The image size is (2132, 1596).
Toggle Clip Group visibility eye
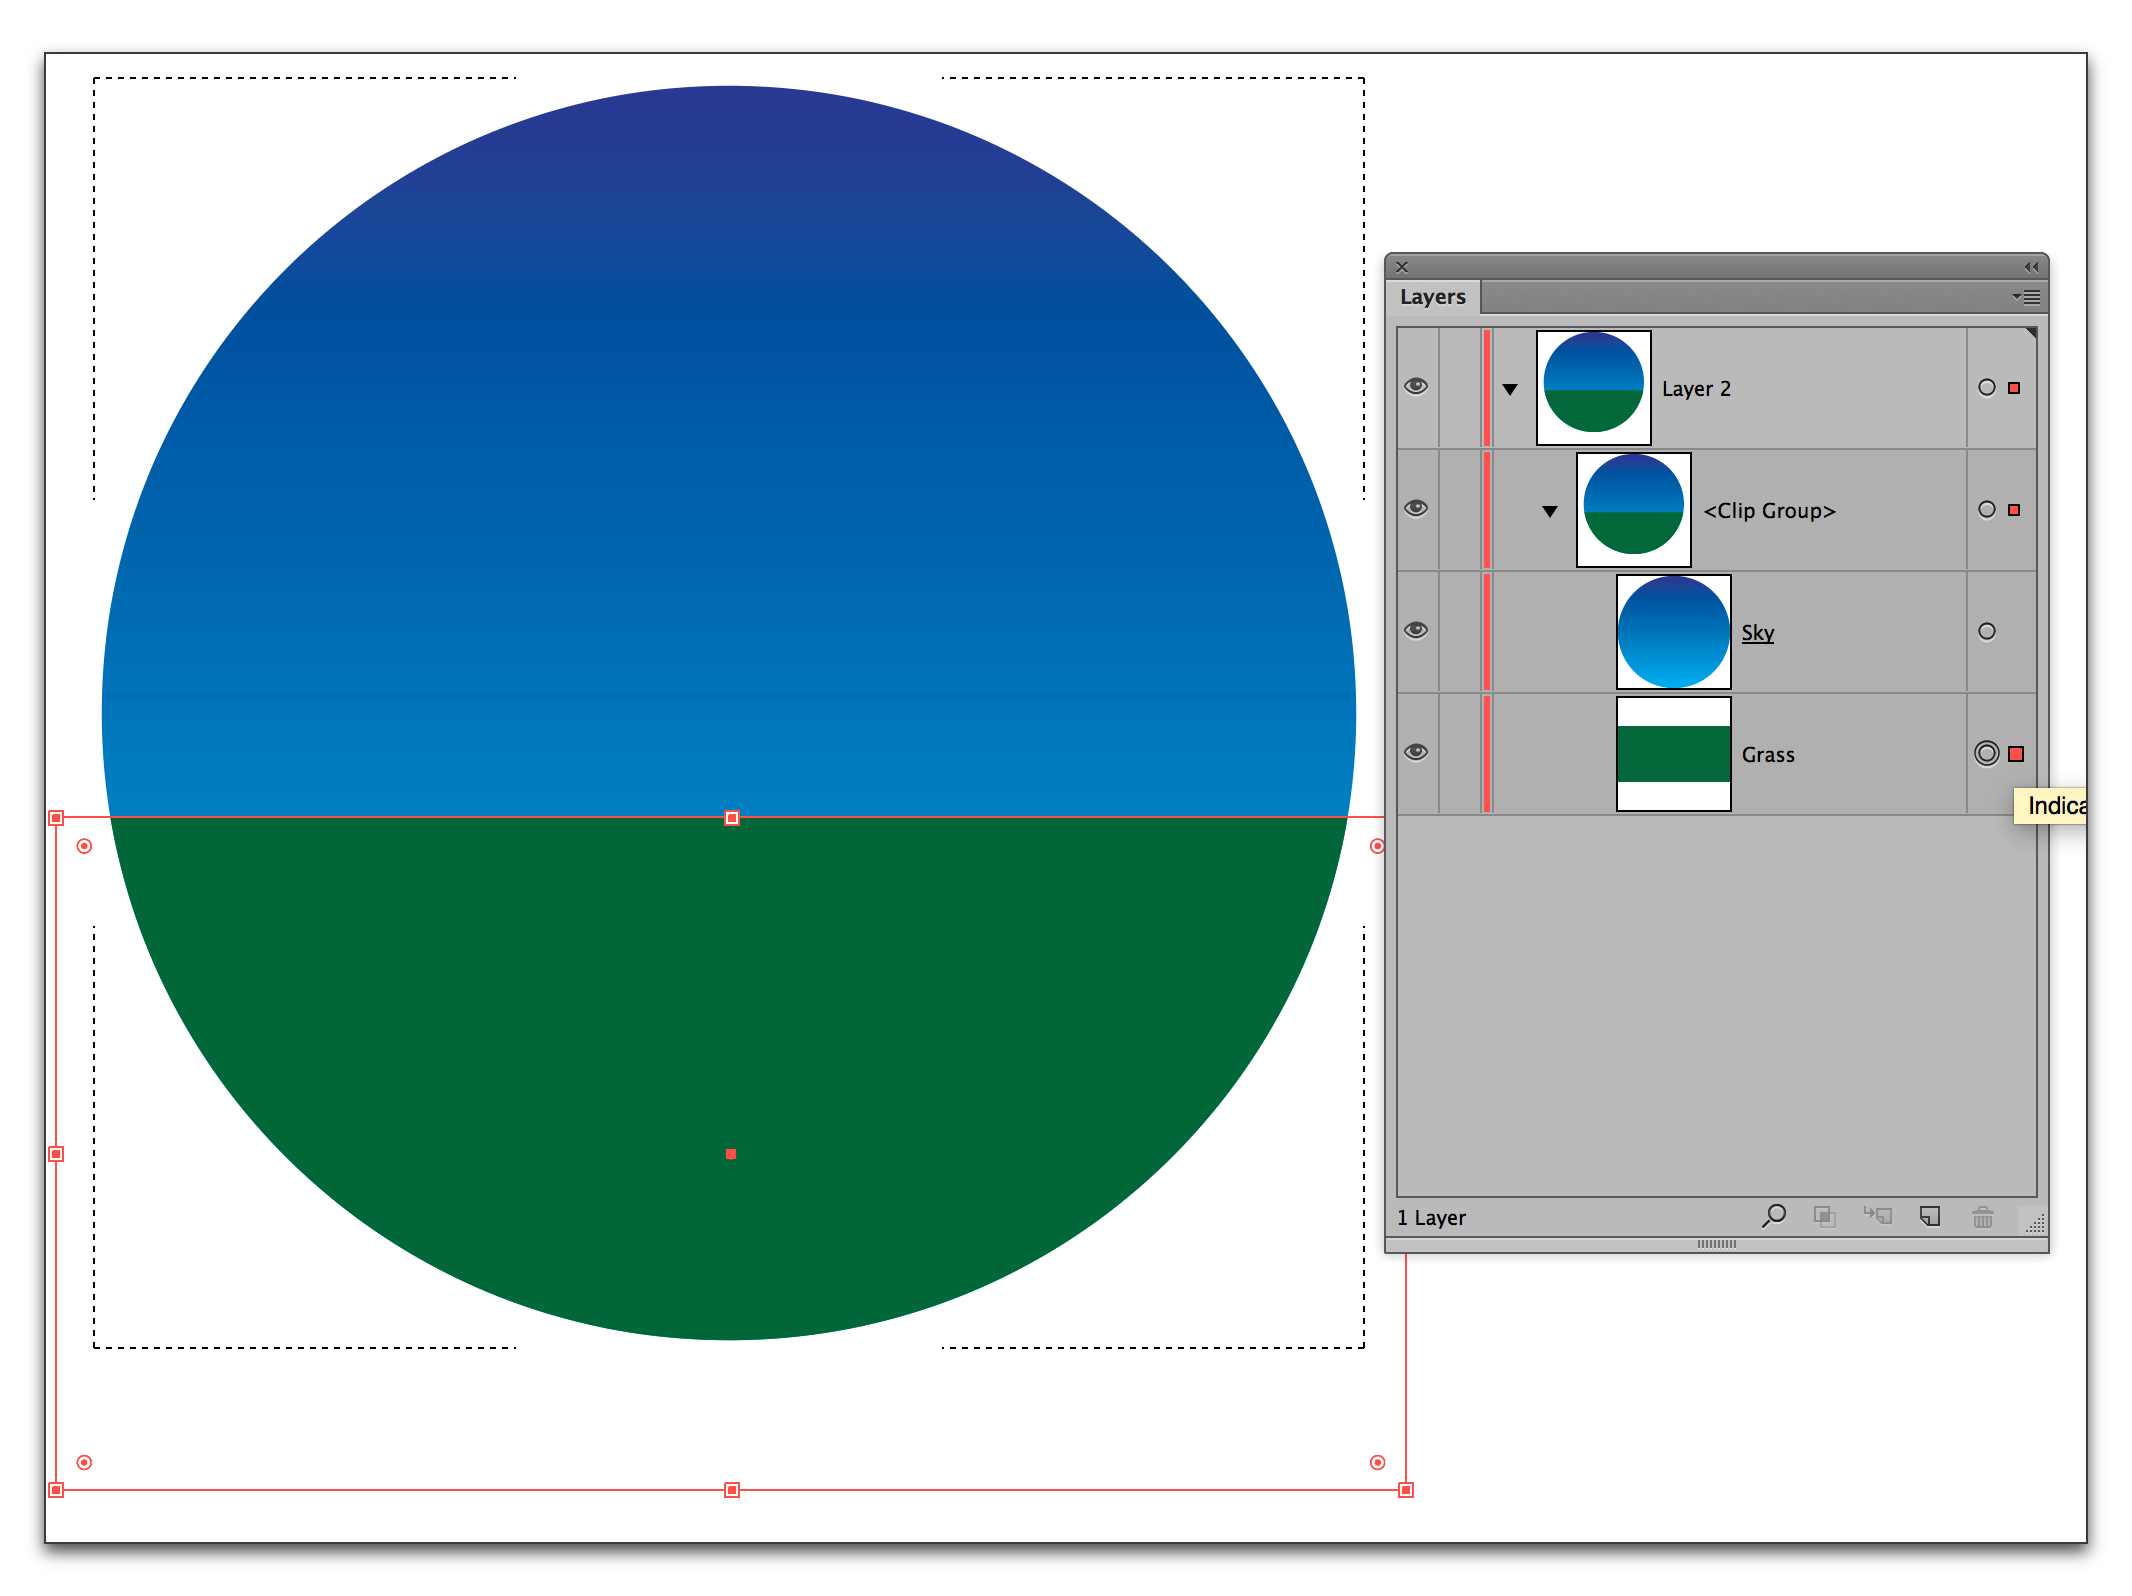(1416, 508)
